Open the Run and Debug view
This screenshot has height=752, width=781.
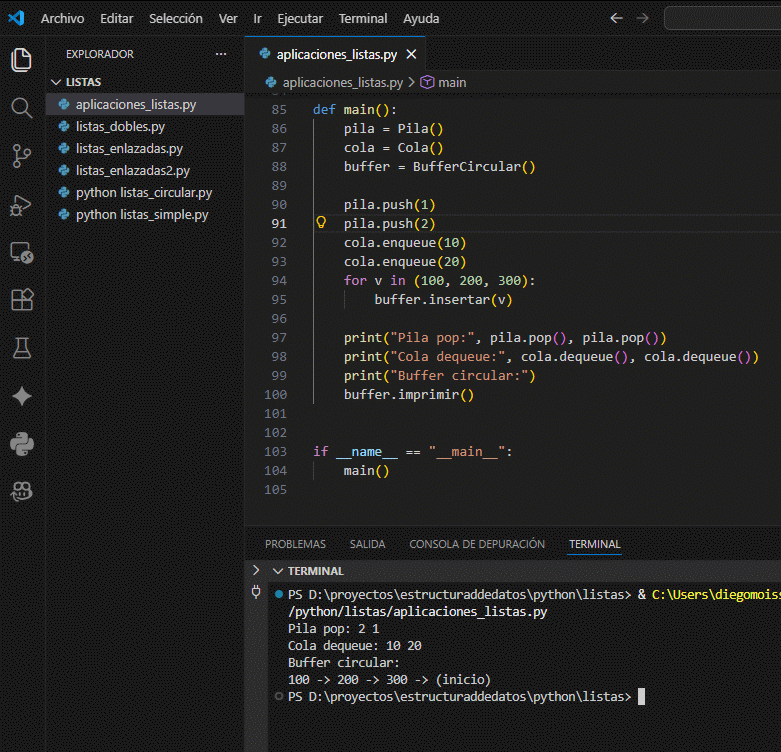pos(21,205)
